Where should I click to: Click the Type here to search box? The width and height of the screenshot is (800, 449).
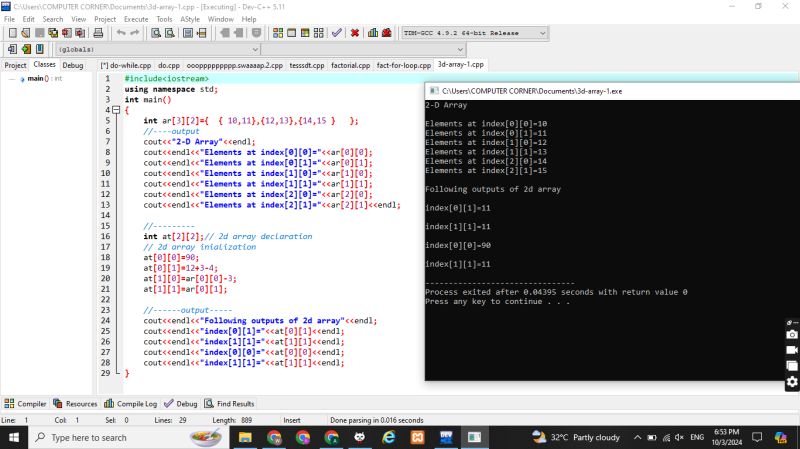[x=128, y=437]
